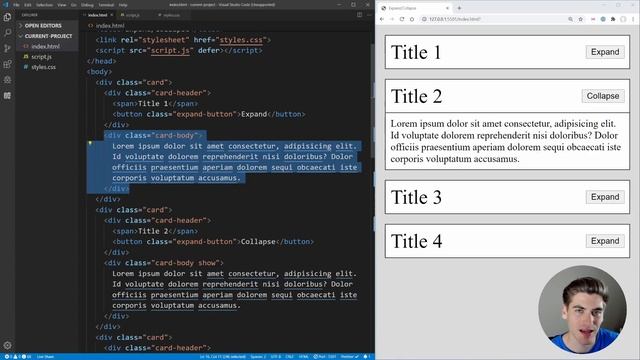Open the Edit menu
Viewport: 640px width, 360px height.
pos(27,5)
